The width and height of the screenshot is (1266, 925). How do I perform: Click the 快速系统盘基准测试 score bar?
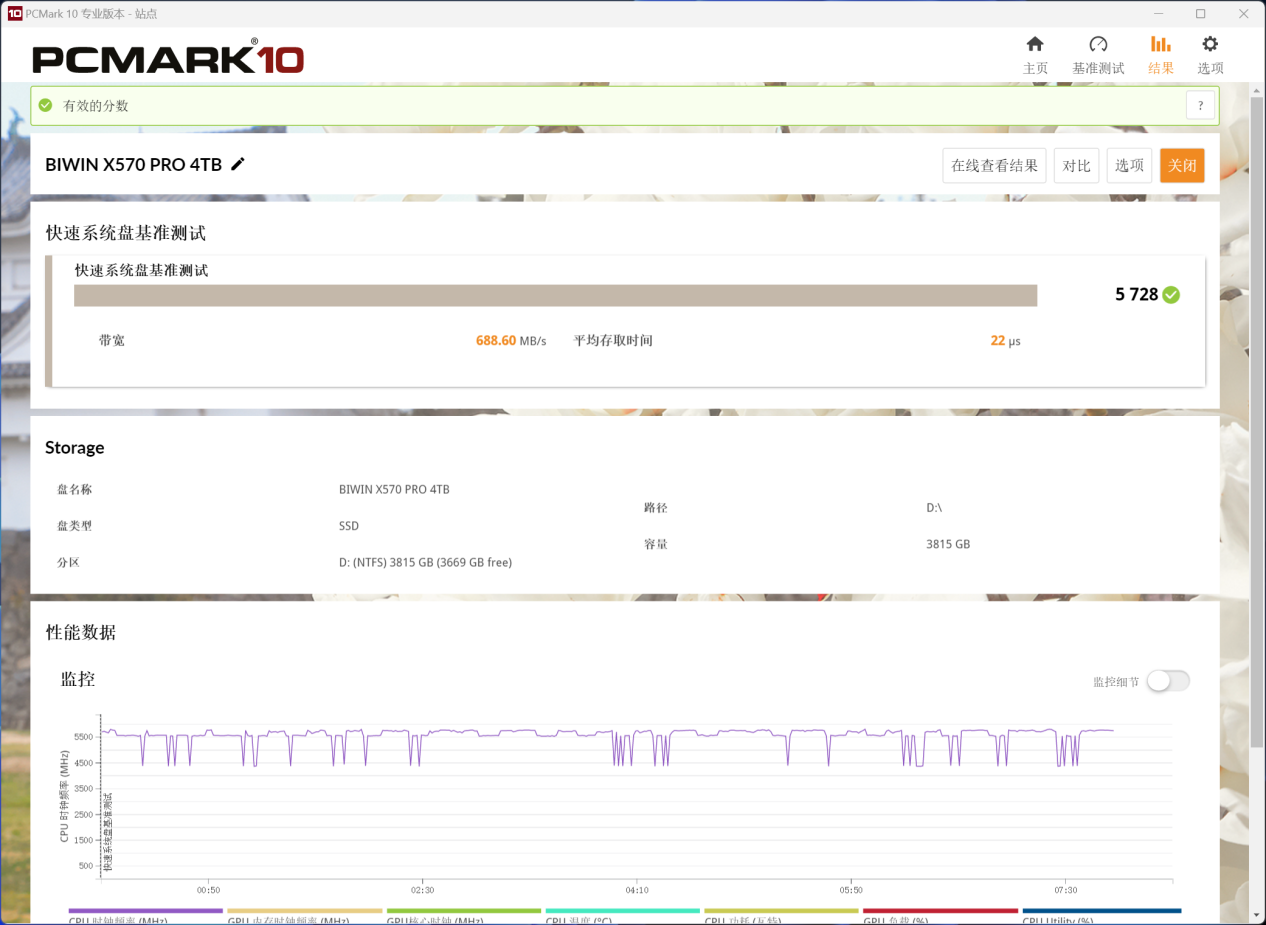(555, 295)
